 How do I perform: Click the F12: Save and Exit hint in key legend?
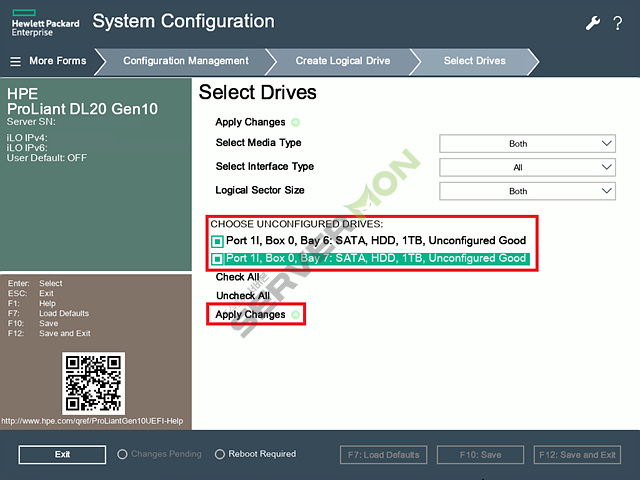coord(49,333)
